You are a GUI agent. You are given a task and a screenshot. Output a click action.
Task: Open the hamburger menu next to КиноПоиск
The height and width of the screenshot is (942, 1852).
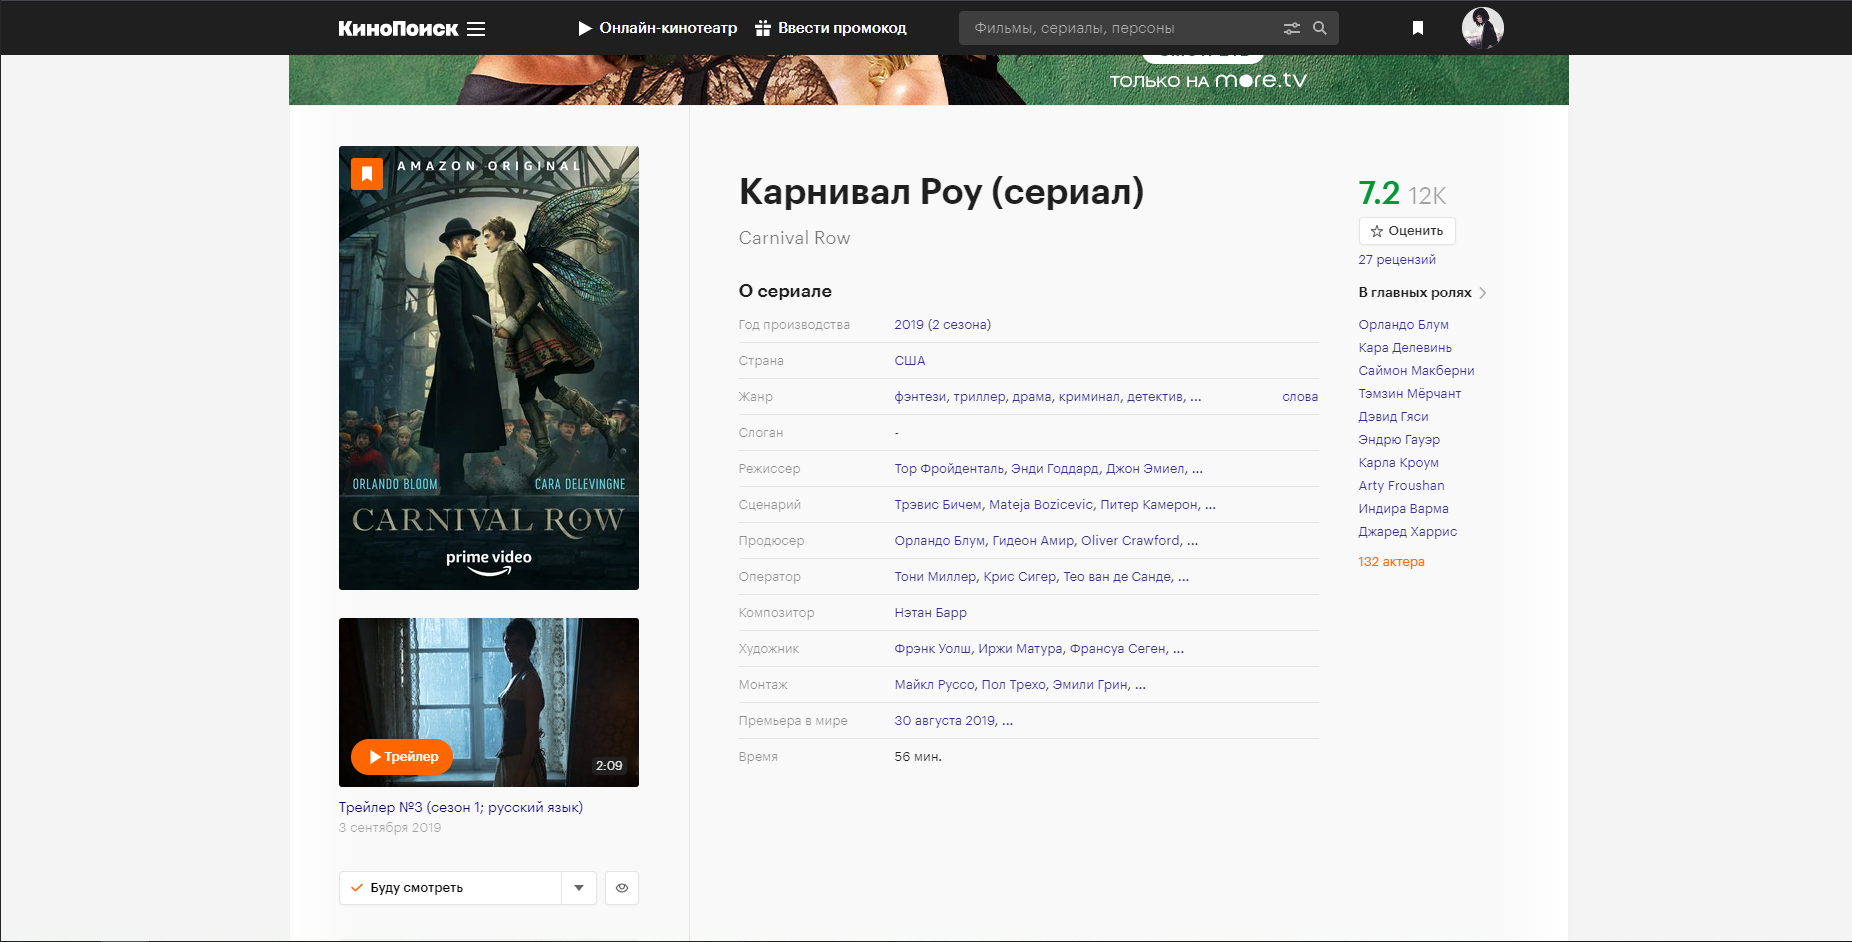(x=476, y=29)
